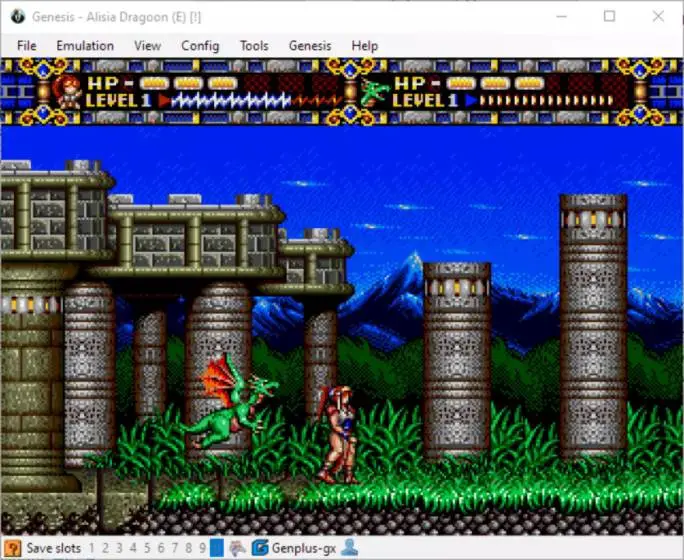
Task: Select the highlighted blue save slot
Action: pos(217,548)
